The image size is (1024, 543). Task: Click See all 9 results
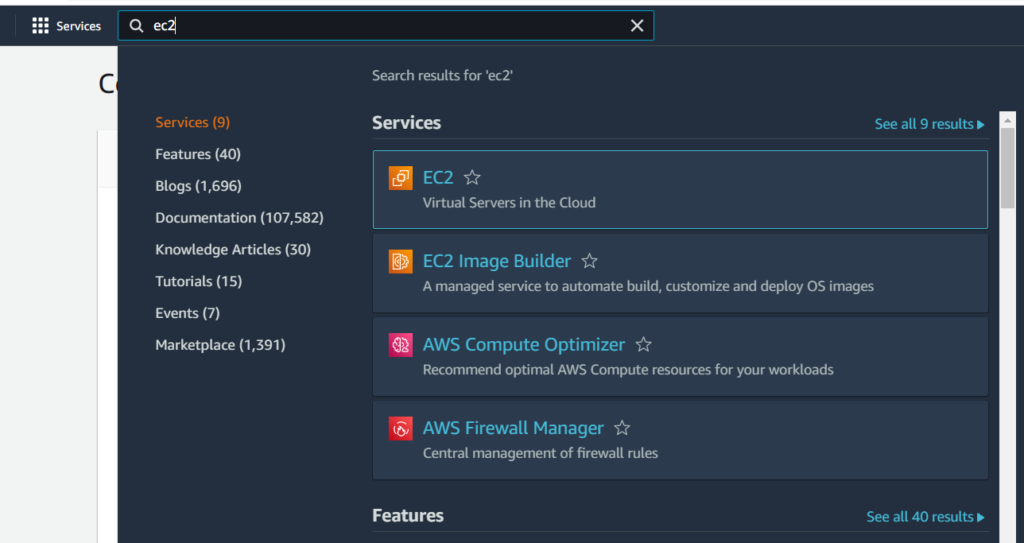[929, 124]
